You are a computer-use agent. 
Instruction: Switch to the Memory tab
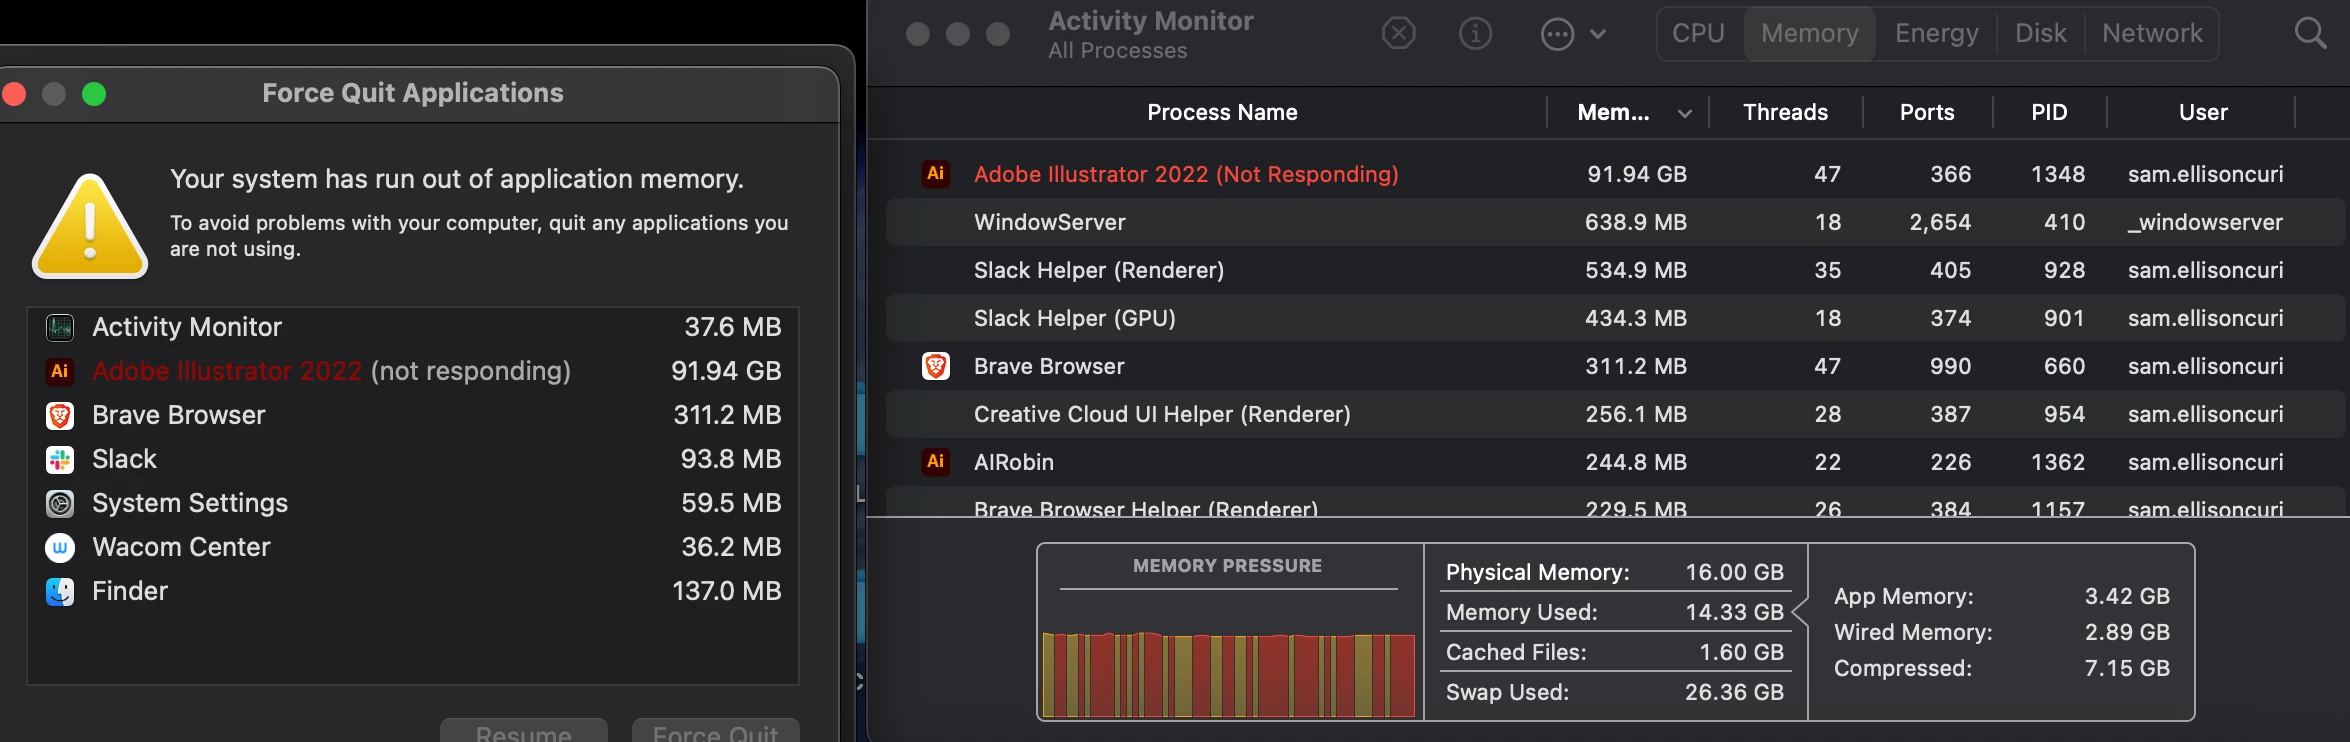tap(1810, 34)
